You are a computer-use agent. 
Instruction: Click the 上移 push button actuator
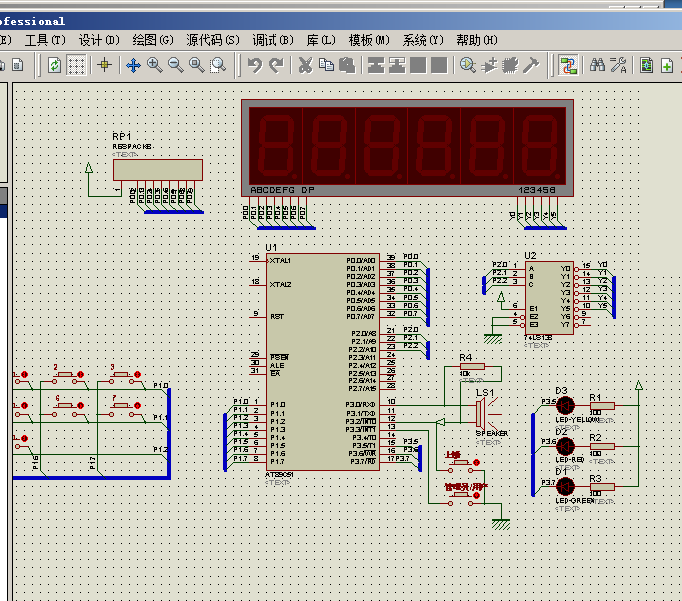461,463
